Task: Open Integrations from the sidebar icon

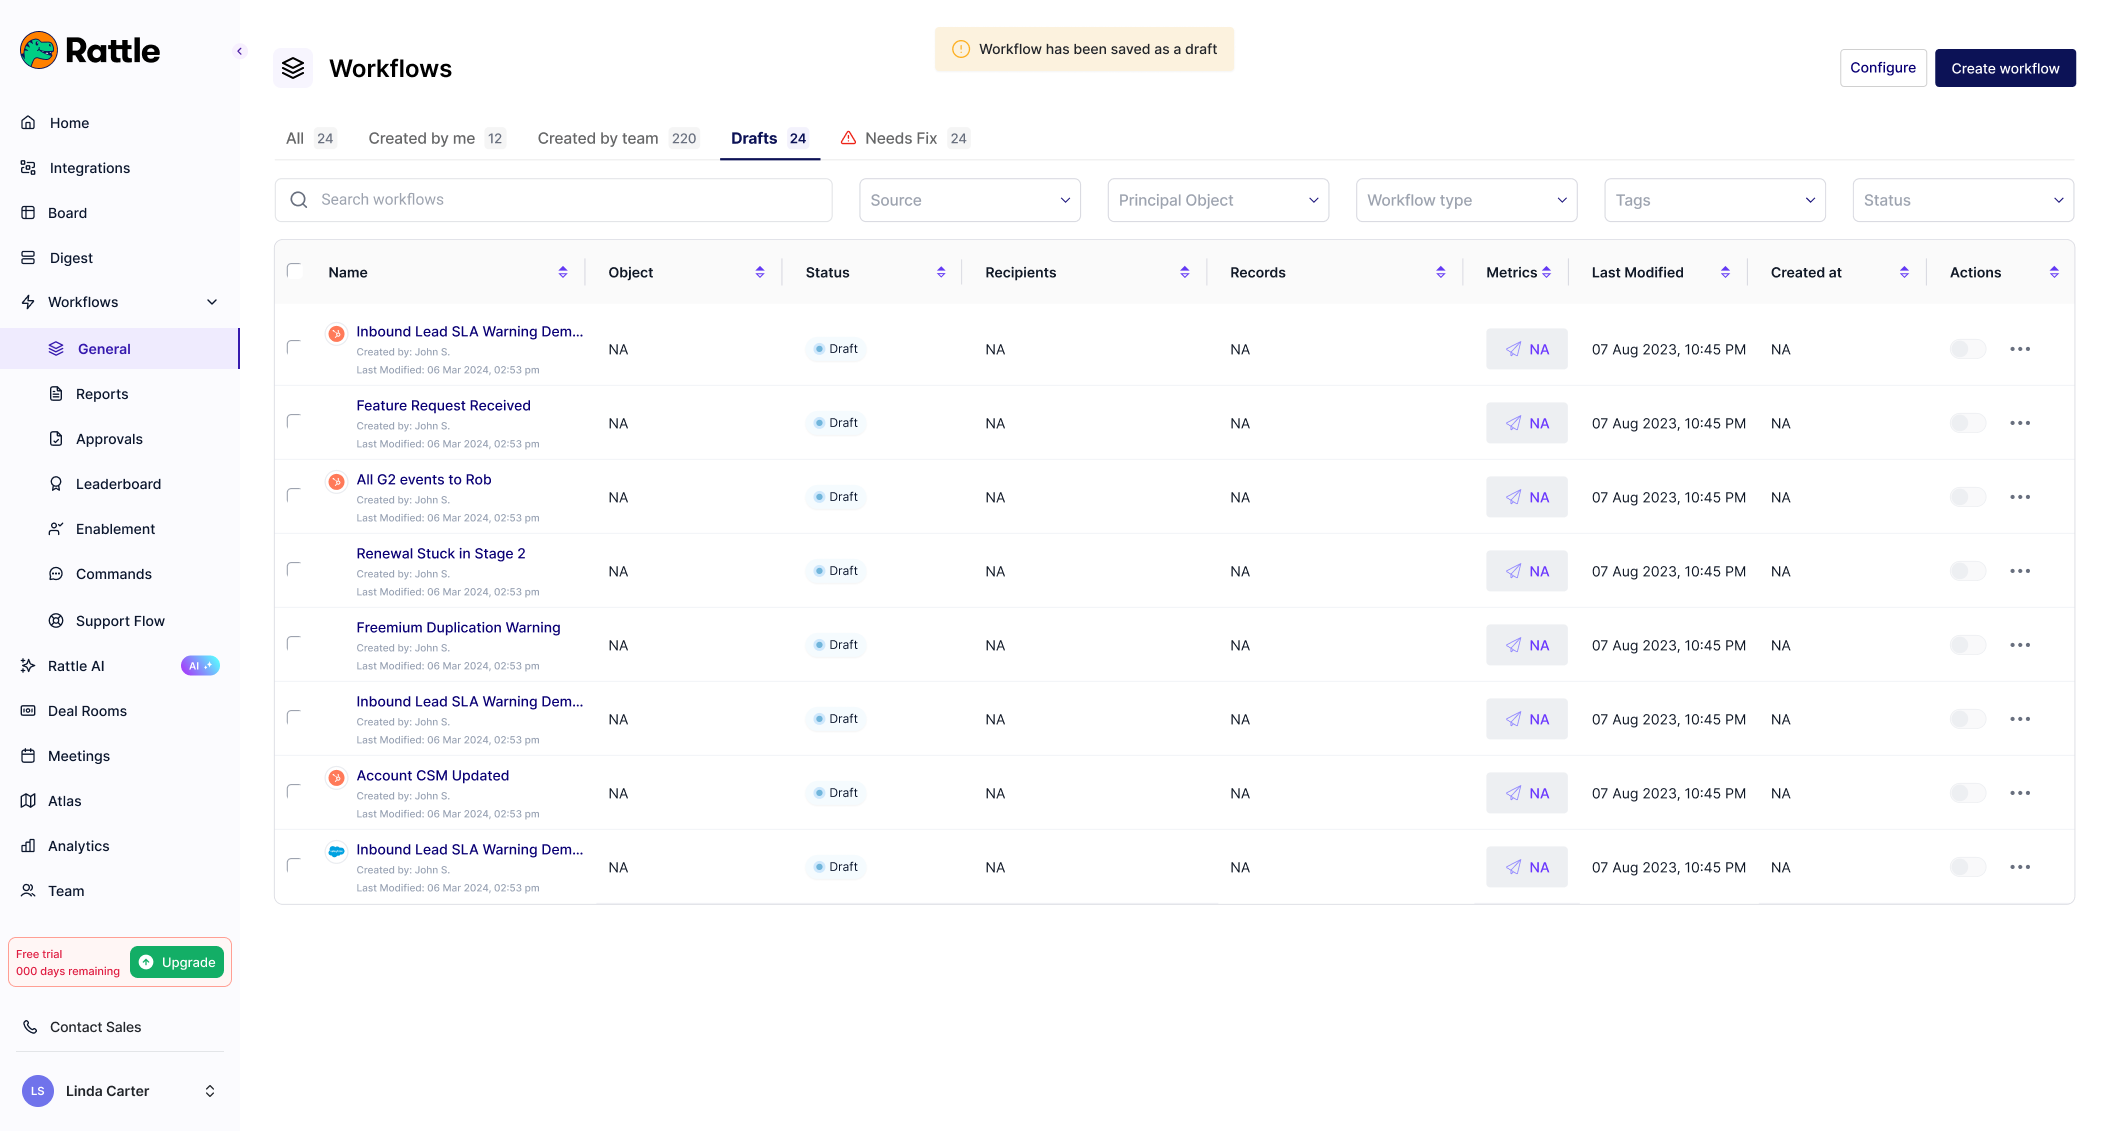Action: coord(29,167)
